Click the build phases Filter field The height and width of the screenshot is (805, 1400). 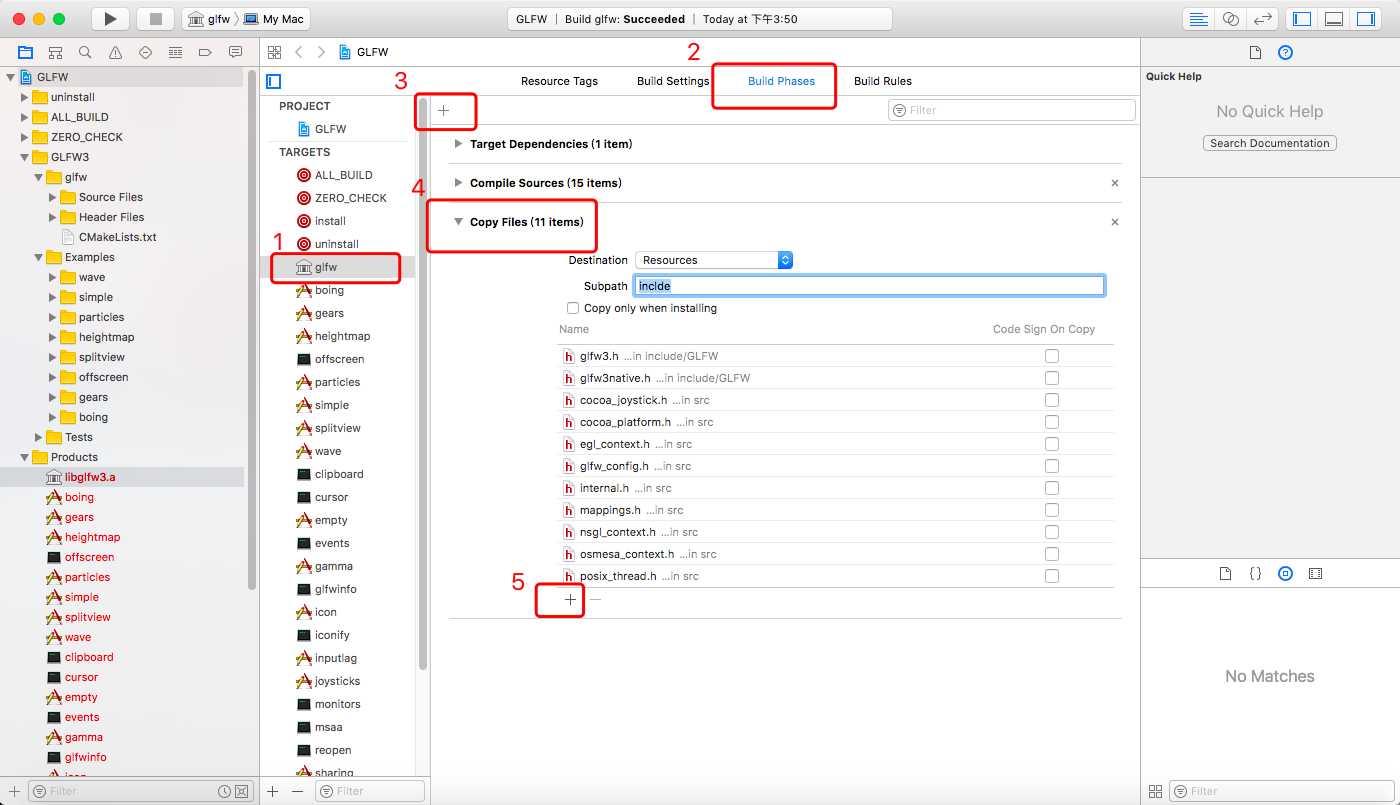pyautogui.click(x=1012, y=110)
